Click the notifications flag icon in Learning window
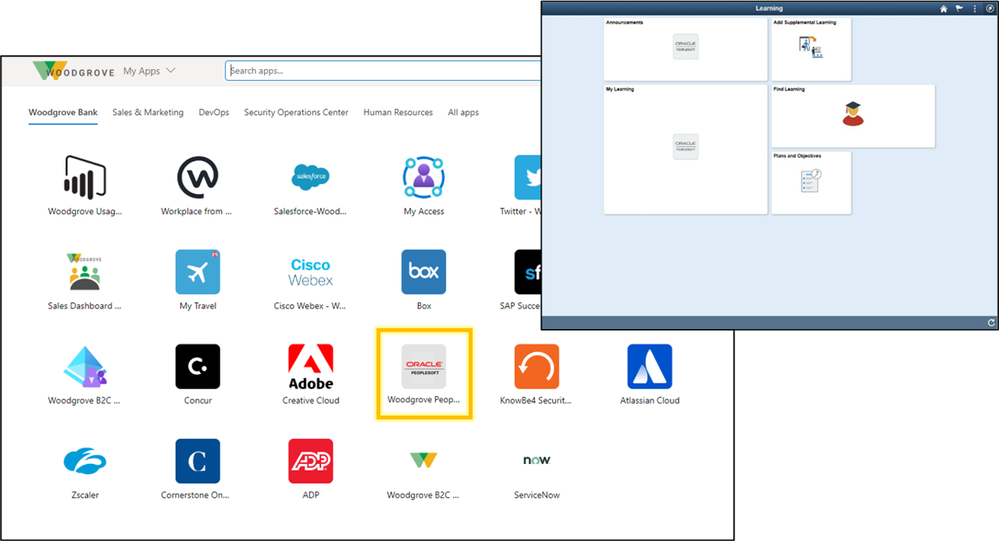The image size is (999, 541). [x=959, y=9]
